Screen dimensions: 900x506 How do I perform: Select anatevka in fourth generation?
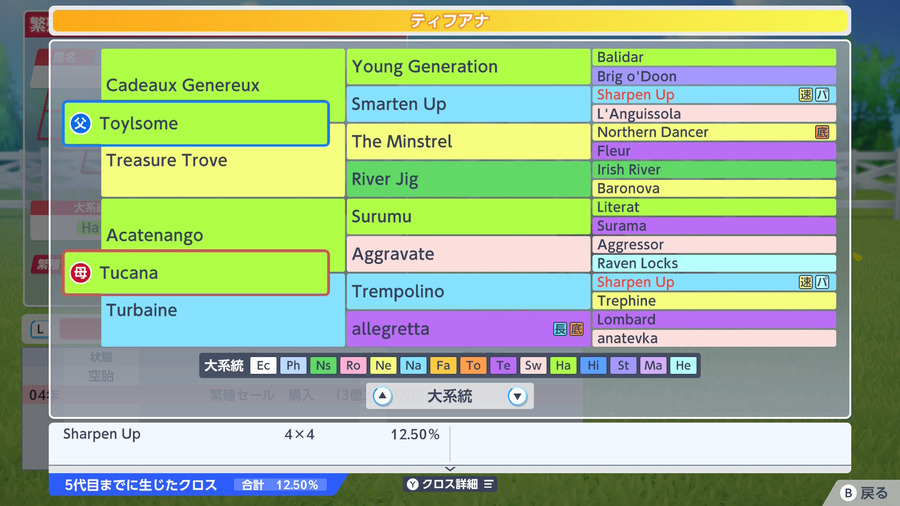tap(714, 338)
